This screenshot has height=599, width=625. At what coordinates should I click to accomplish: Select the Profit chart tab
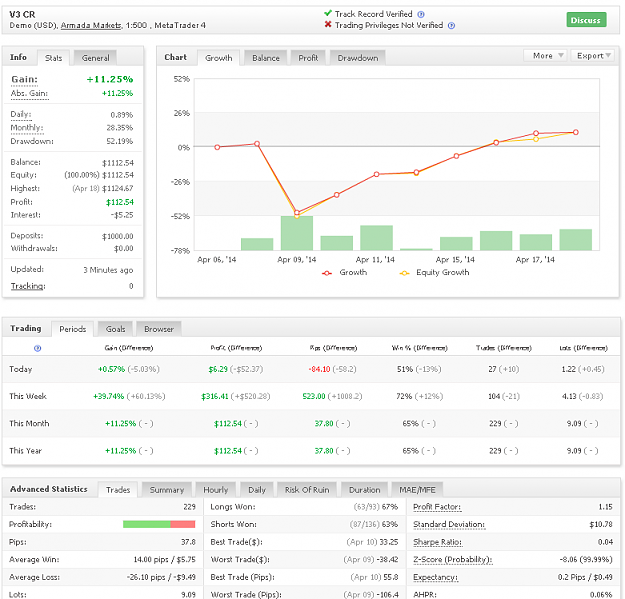[x=308, y=58]
